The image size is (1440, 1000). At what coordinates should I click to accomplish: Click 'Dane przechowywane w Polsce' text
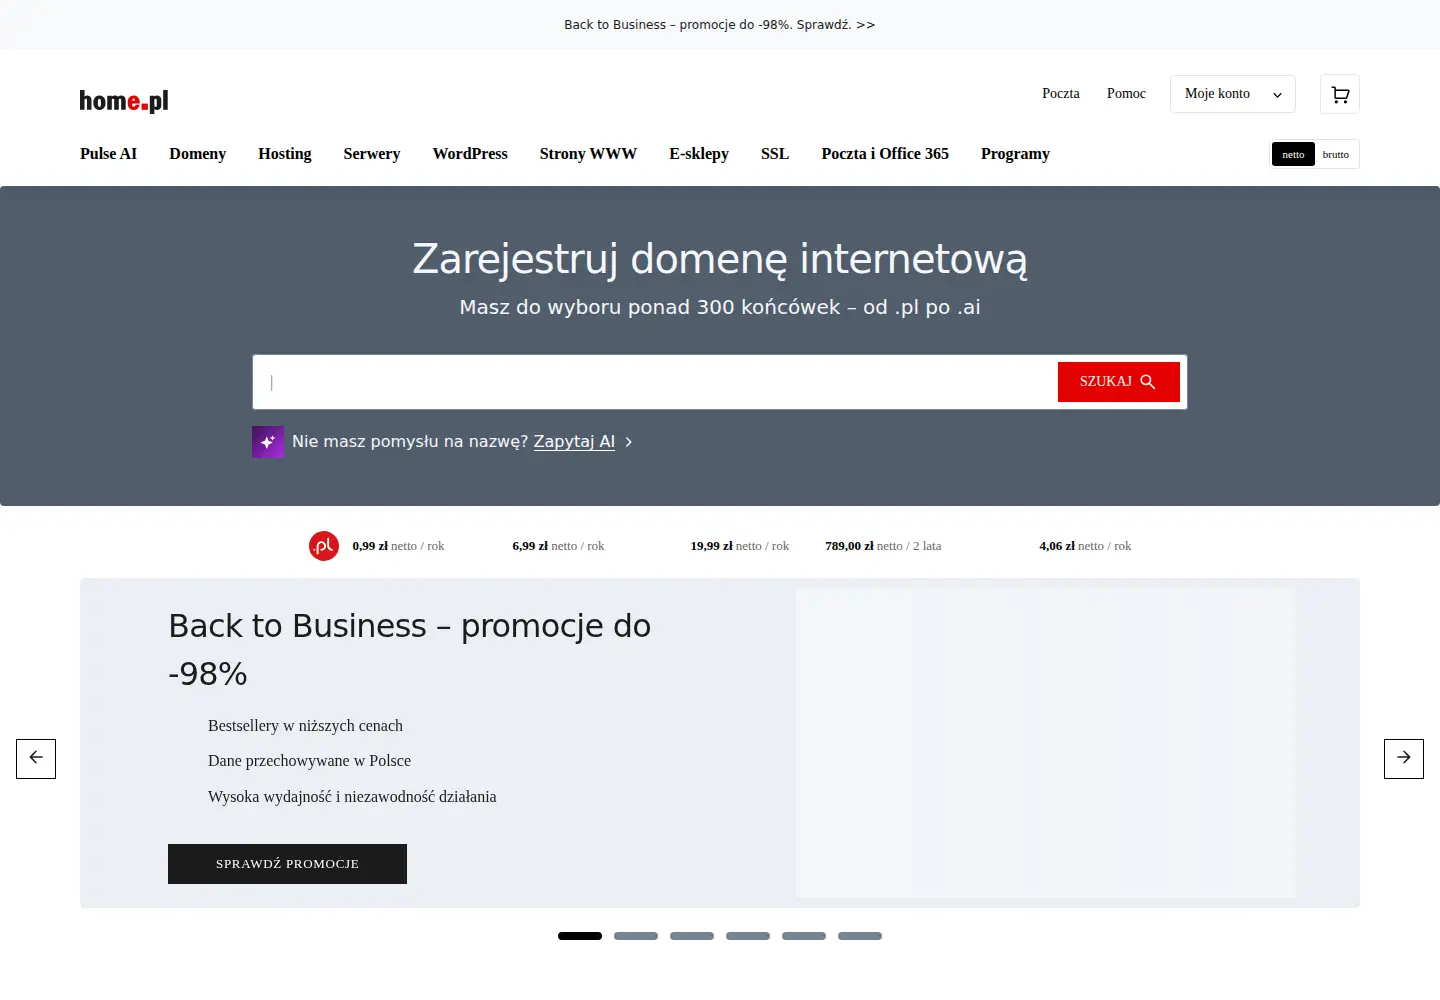tap(309, 761)
